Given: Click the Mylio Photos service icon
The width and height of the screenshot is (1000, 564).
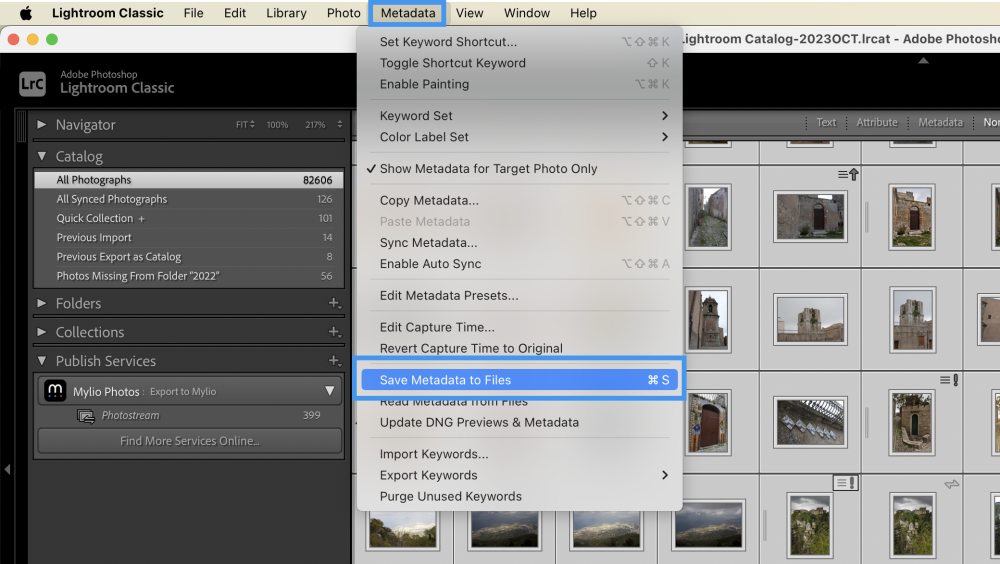Looking at the screenshot, I should pos(56,391).
